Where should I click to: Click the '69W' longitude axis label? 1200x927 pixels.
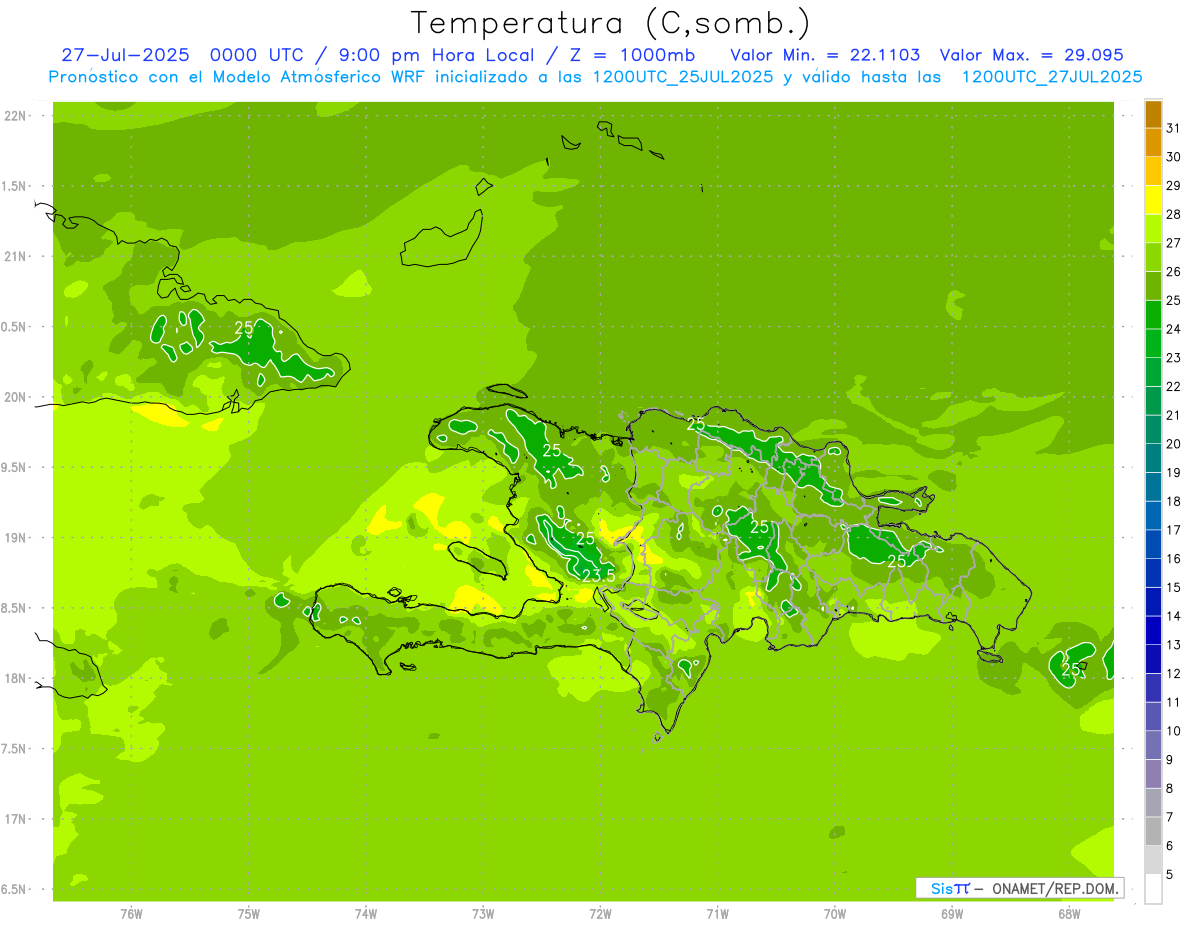tap(952, 914)
